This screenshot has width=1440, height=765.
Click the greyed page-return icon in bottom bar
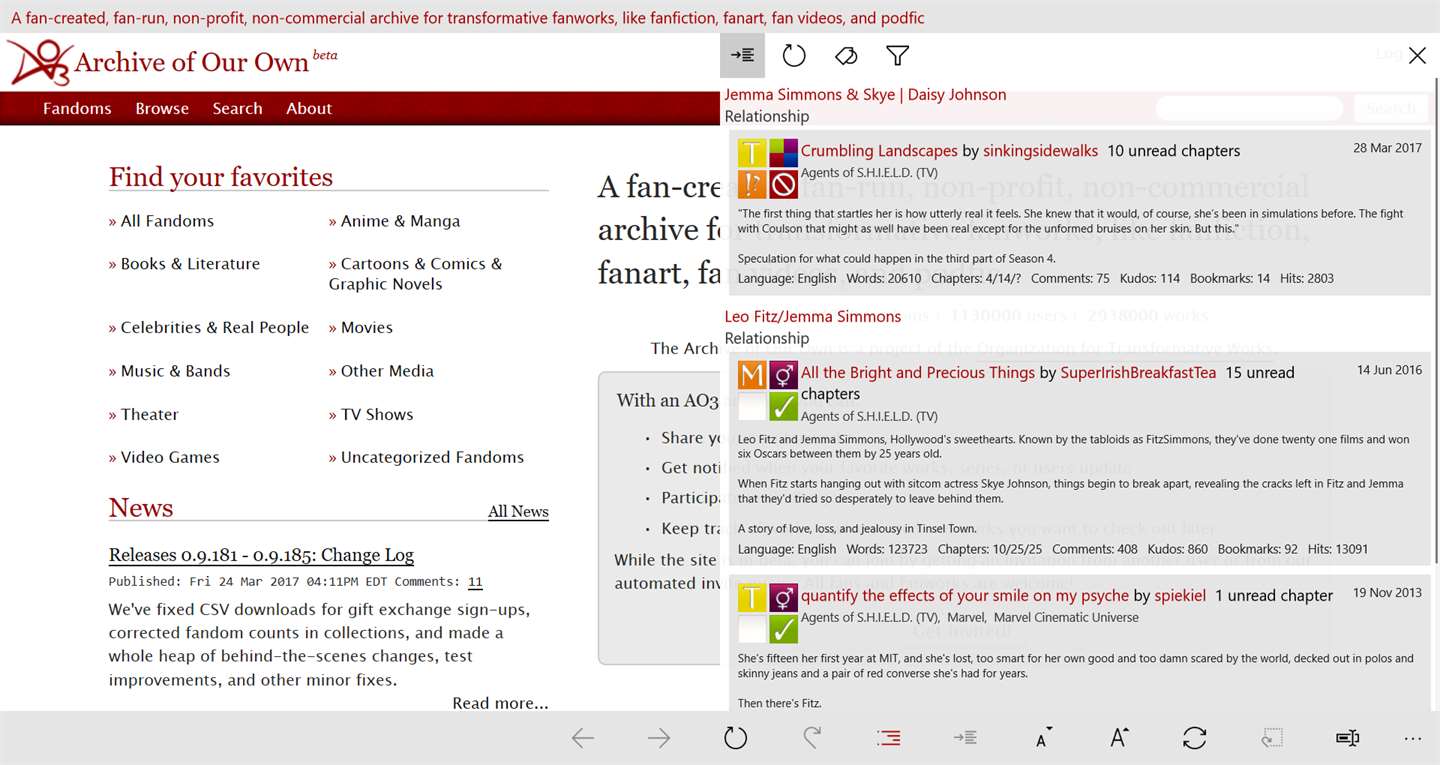pyautogui.click(x=1272, y=738)
